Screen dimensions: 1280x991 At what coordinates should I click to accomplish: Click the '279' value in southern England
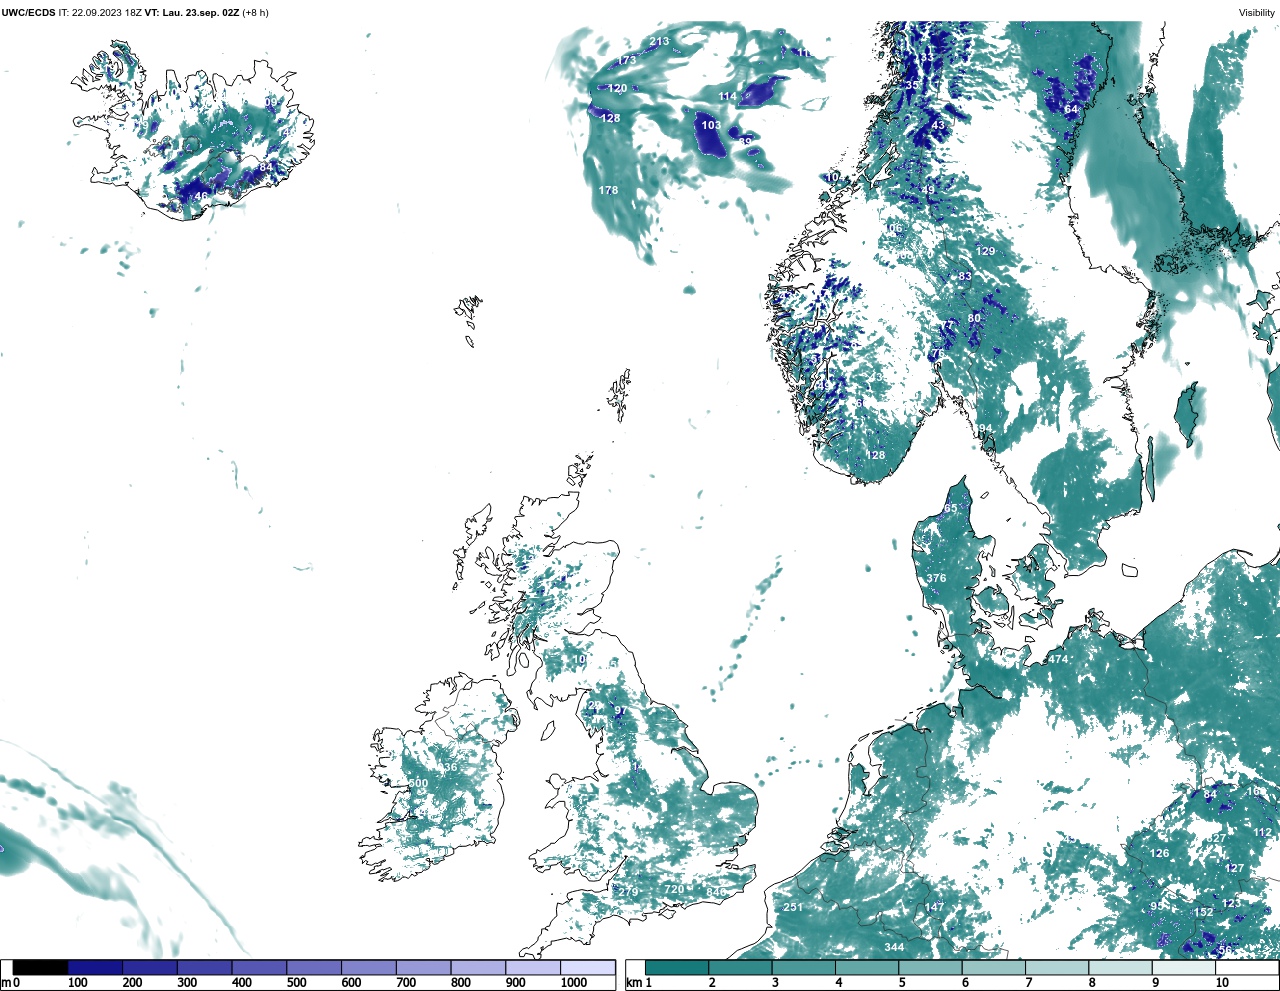point(628,893)
